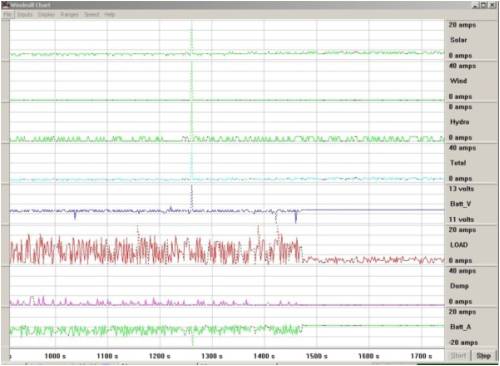Select the Batt_V channel label
500x366 pixels.
pyautogui.click(x=460, y=204)
